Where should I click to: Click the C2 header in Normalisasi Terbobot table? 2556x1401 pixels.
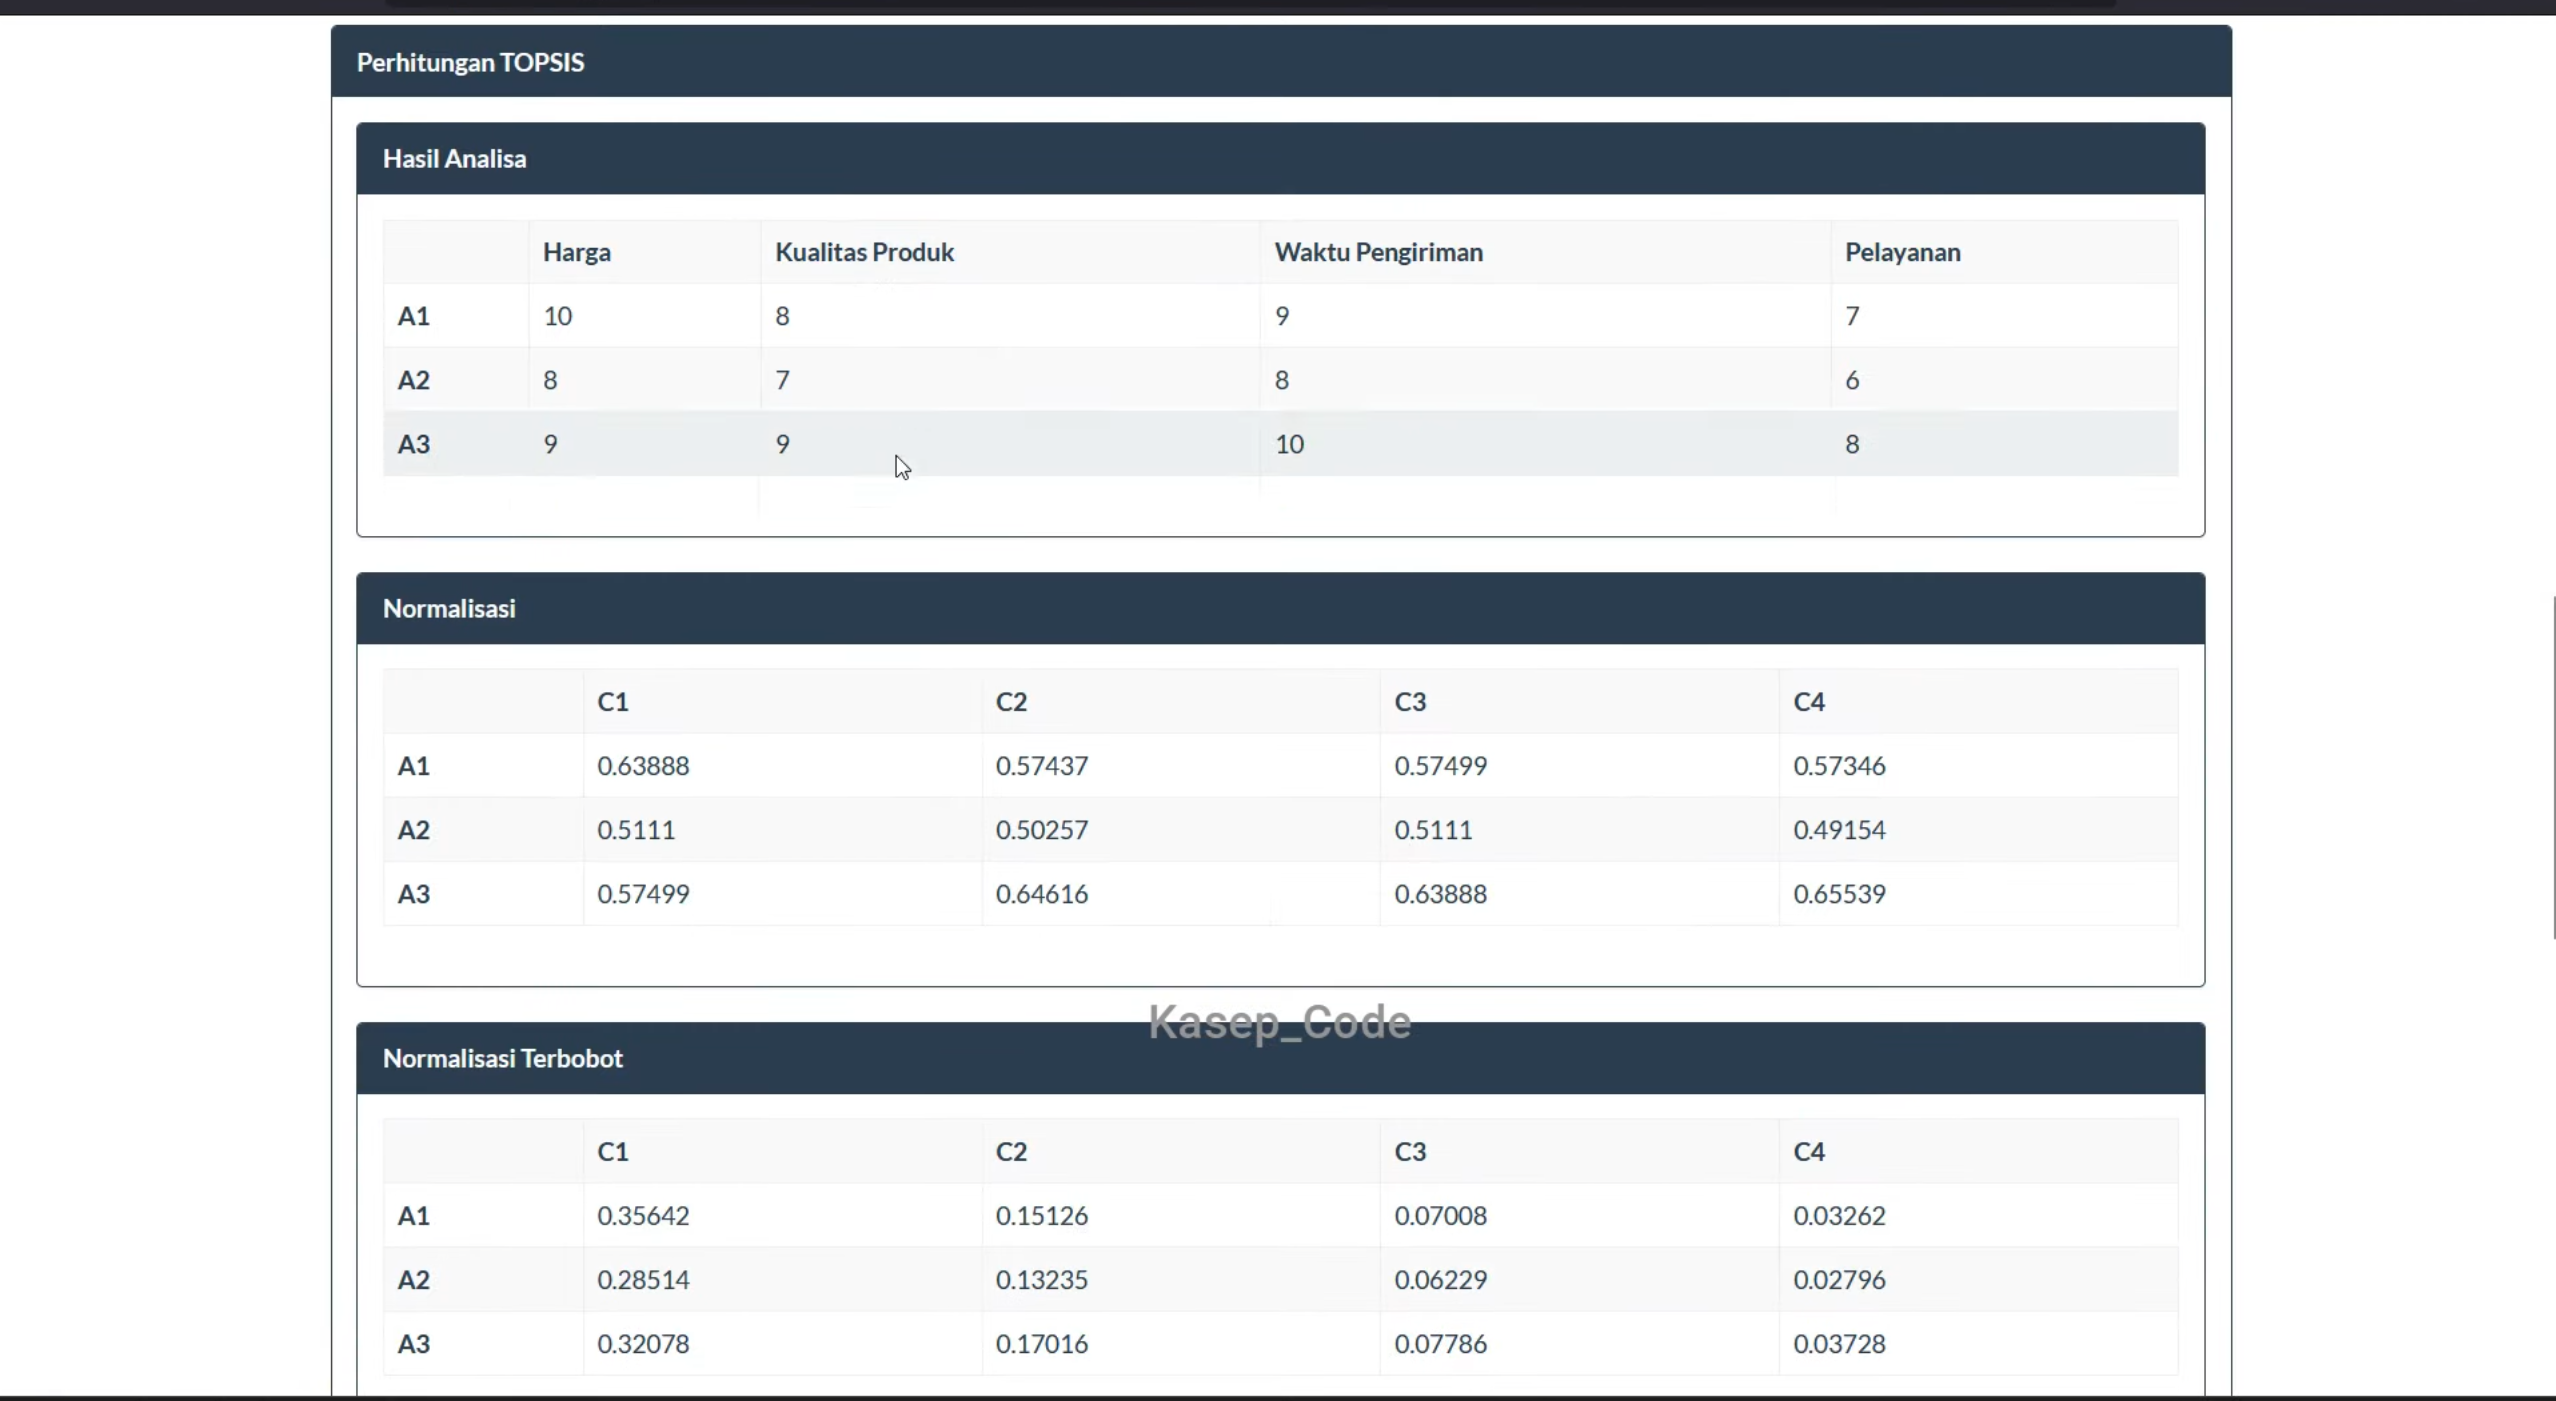coord(1011,1152)
